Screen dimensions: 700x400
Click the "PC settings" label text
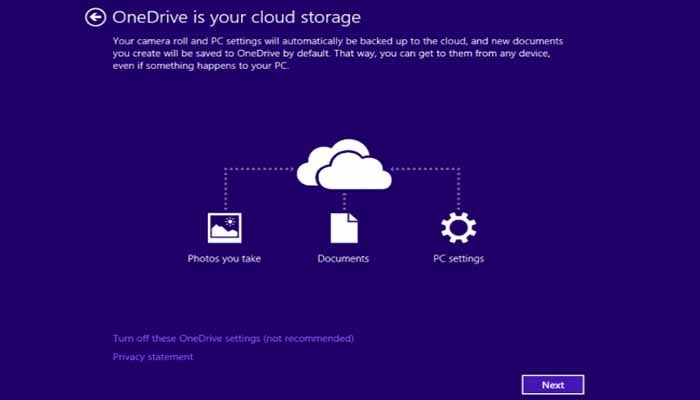(458, 259)
